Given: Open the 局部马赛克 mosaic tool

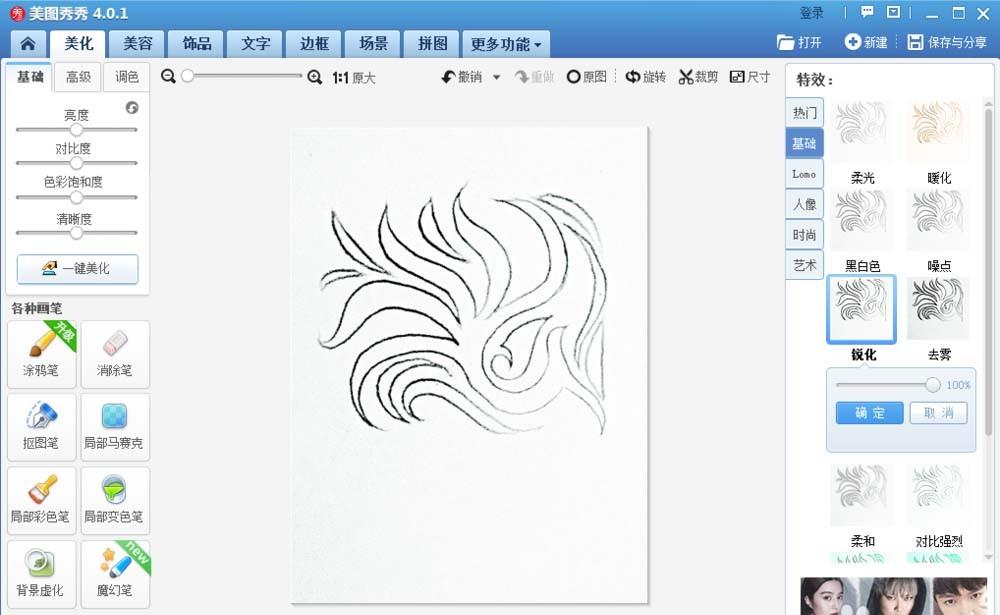Looking at the screenshot, I should coord(114,427).
